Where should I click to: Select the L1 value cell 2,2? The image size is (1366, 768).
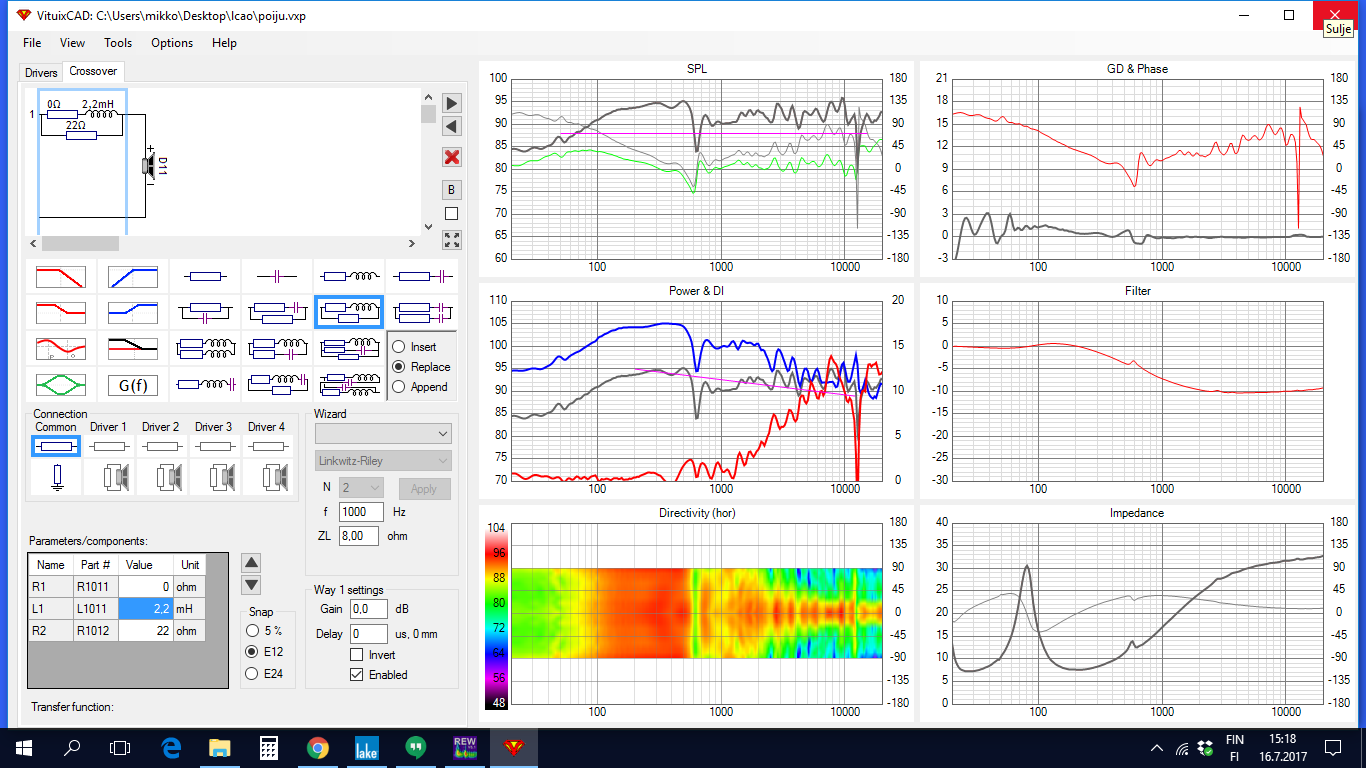pyautogui.click(x=146, y=608)
